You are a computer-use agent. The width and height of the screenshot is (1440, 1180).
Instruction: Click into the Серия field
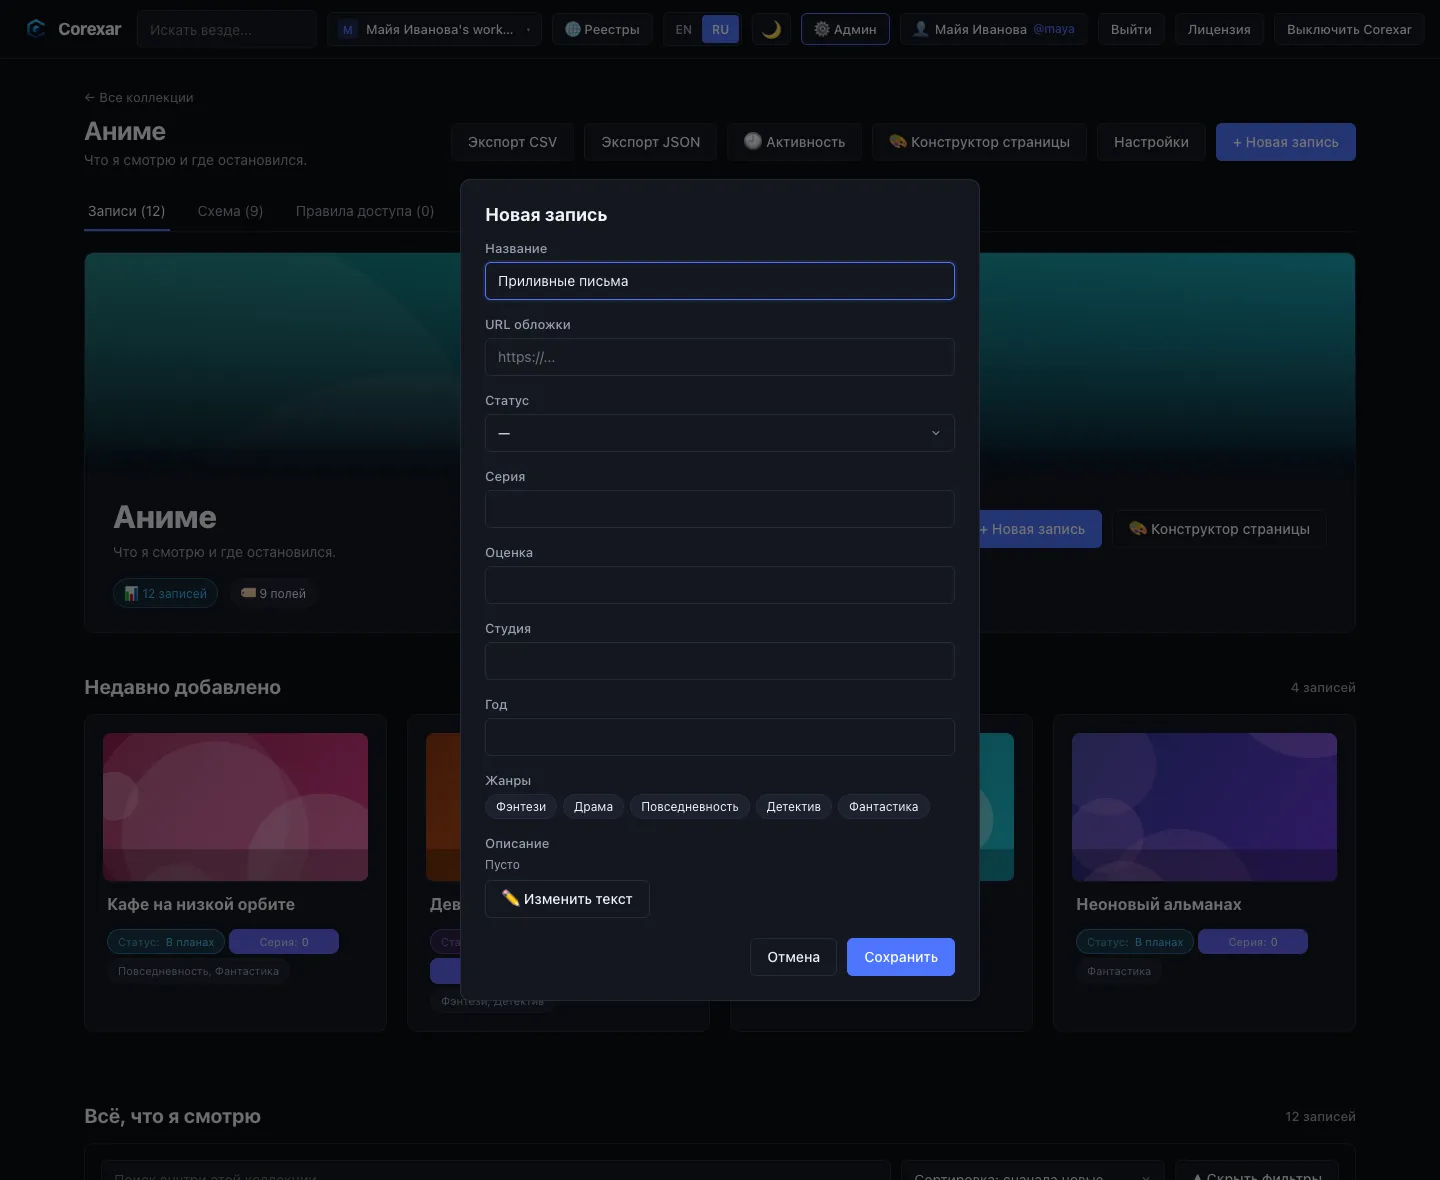point(720,509)
